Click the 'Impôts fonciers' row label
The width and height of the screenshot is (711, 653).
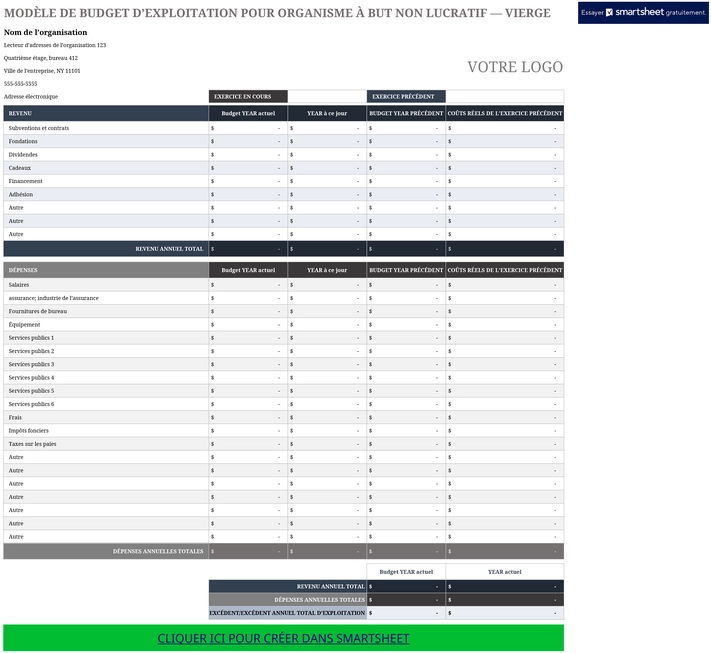pyautogui.click(x=29, y=430)
